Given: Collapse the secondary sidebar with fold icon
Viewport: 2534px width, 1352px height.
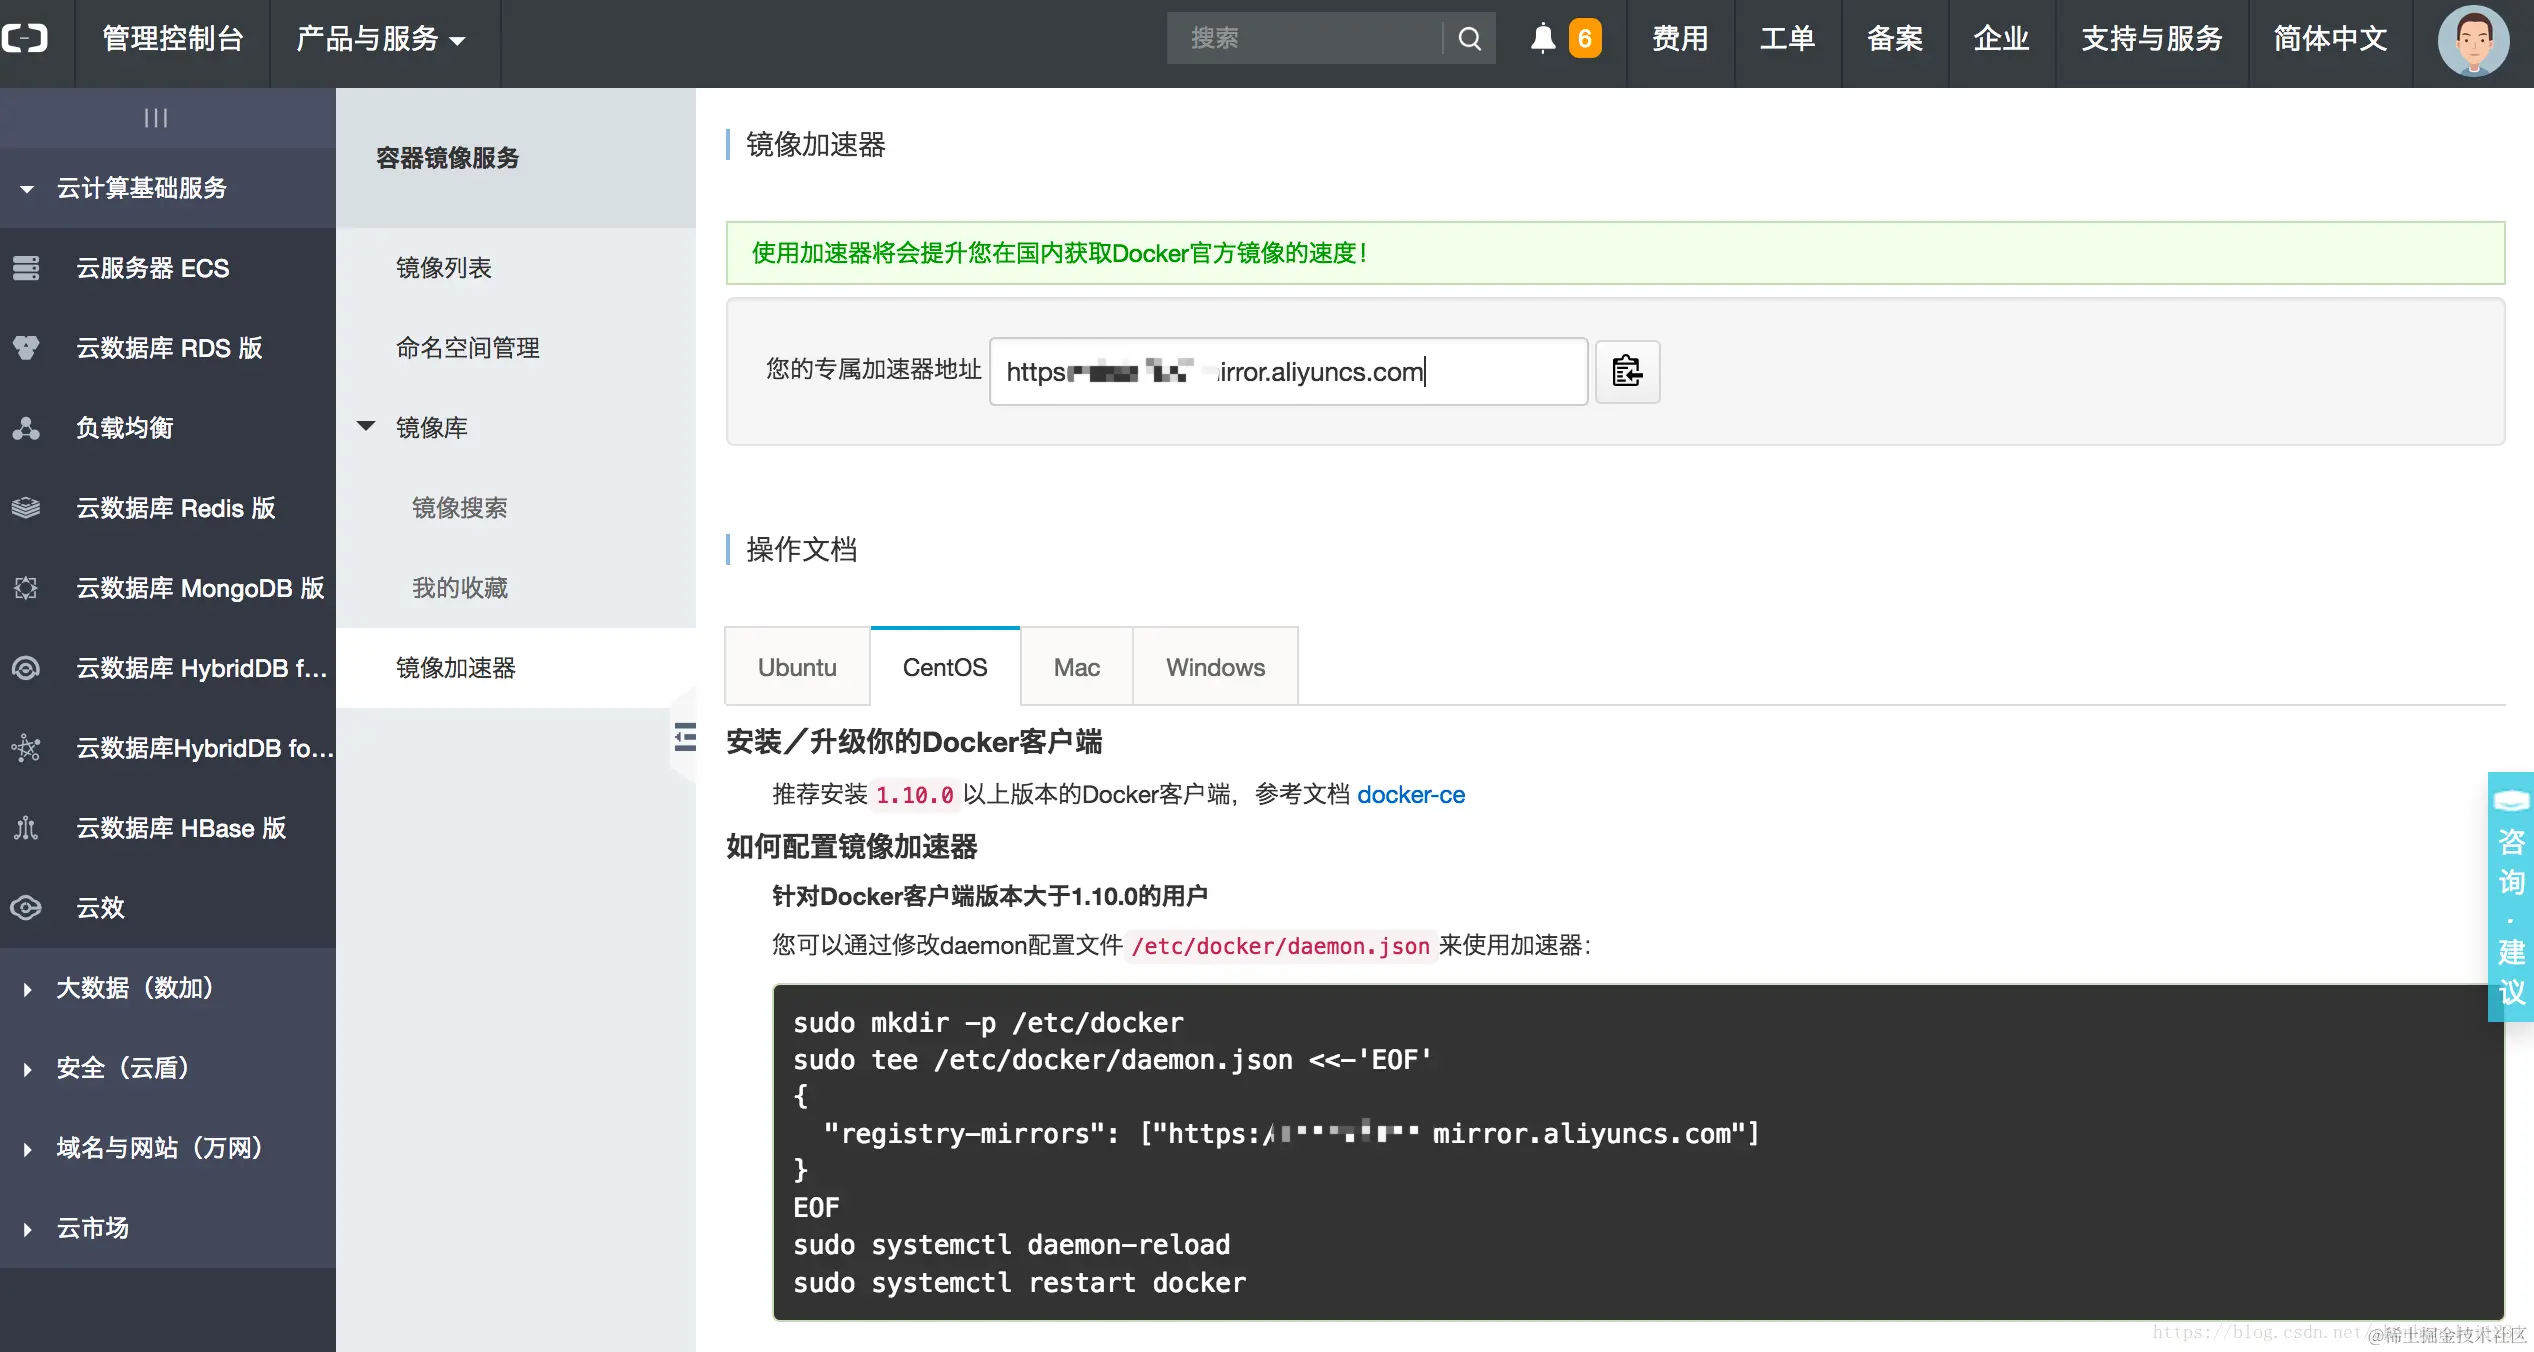Looking at the screenshot, I should 685,737.
